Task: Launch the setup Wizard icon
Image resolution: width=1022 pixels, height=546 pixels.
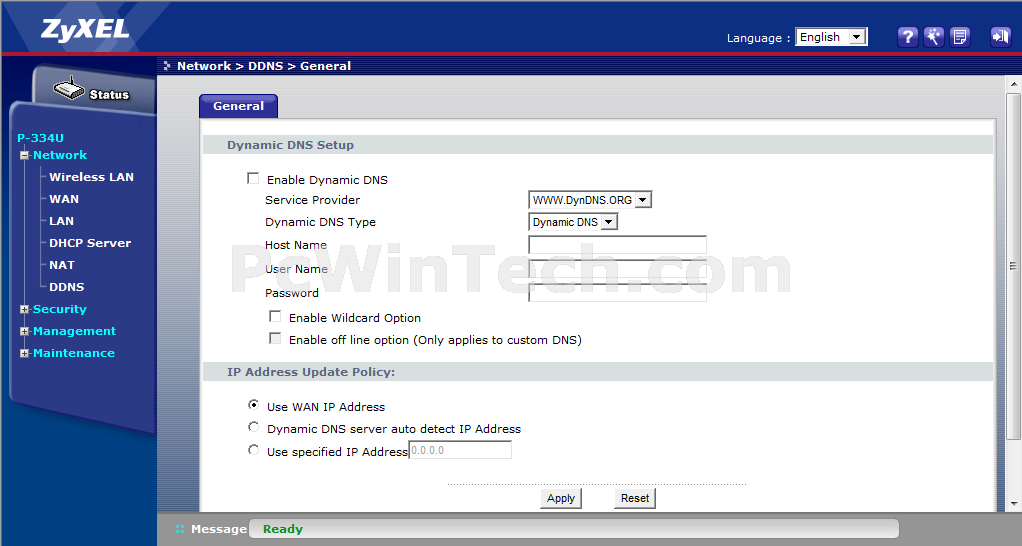Action: click(x=933, y=37)
